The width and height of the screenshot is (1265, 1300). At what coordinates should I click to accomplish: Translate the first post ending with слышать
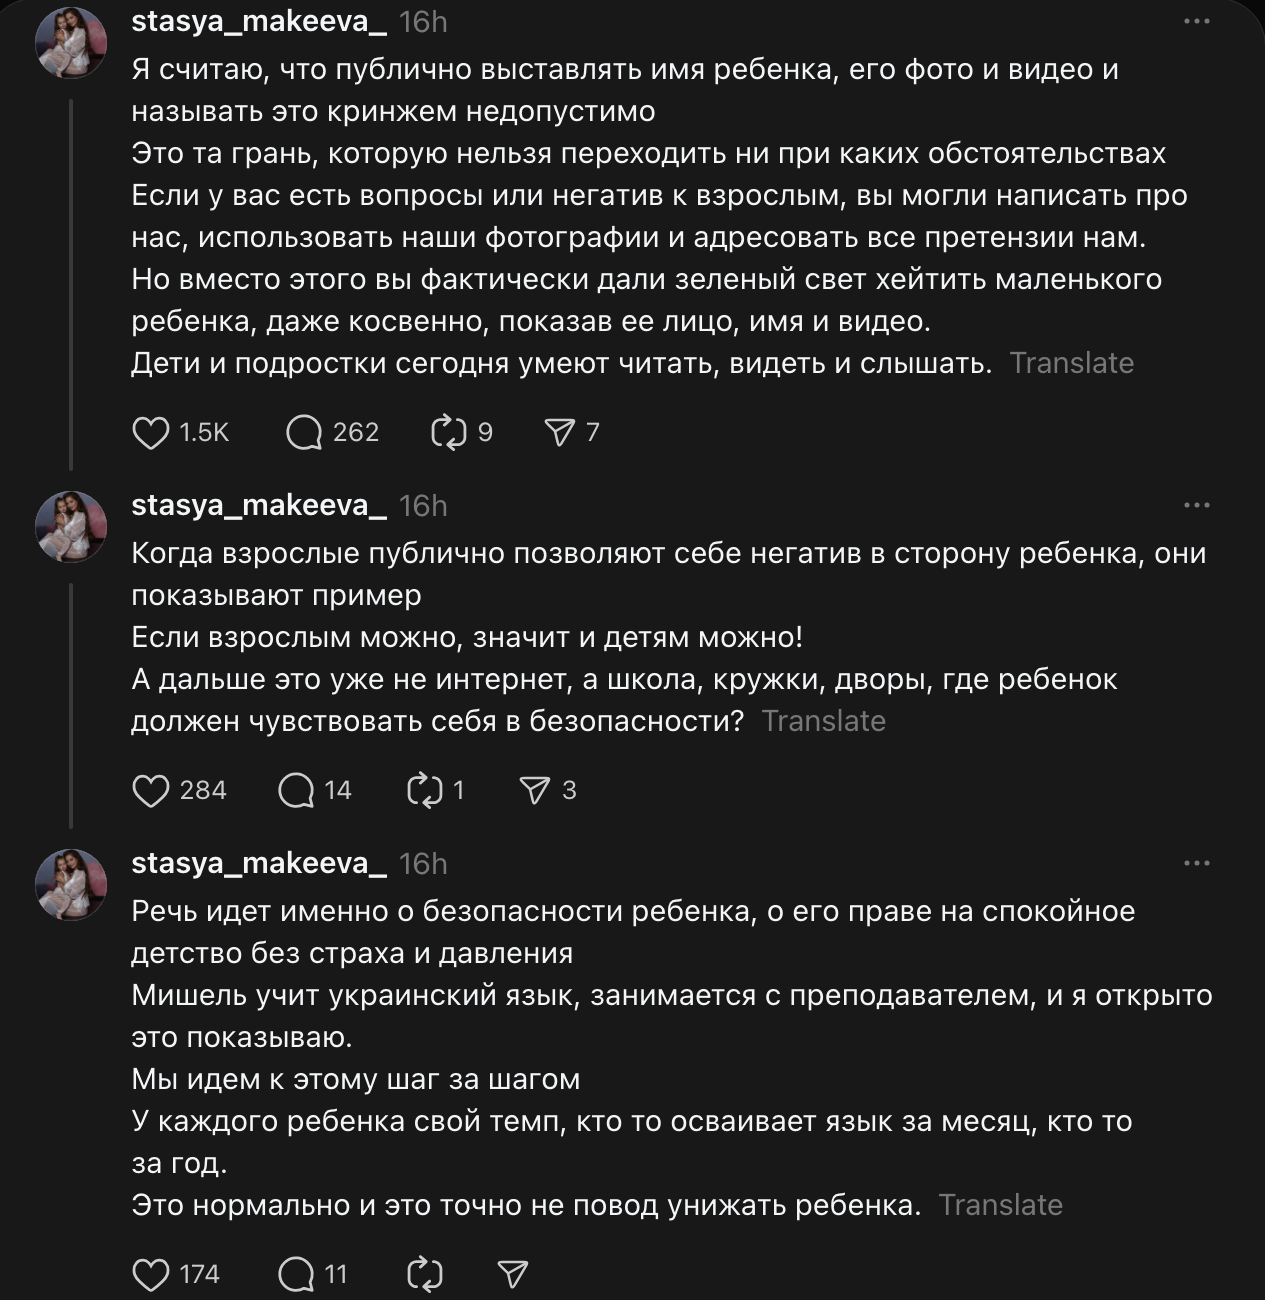(x=1071, y=363)
